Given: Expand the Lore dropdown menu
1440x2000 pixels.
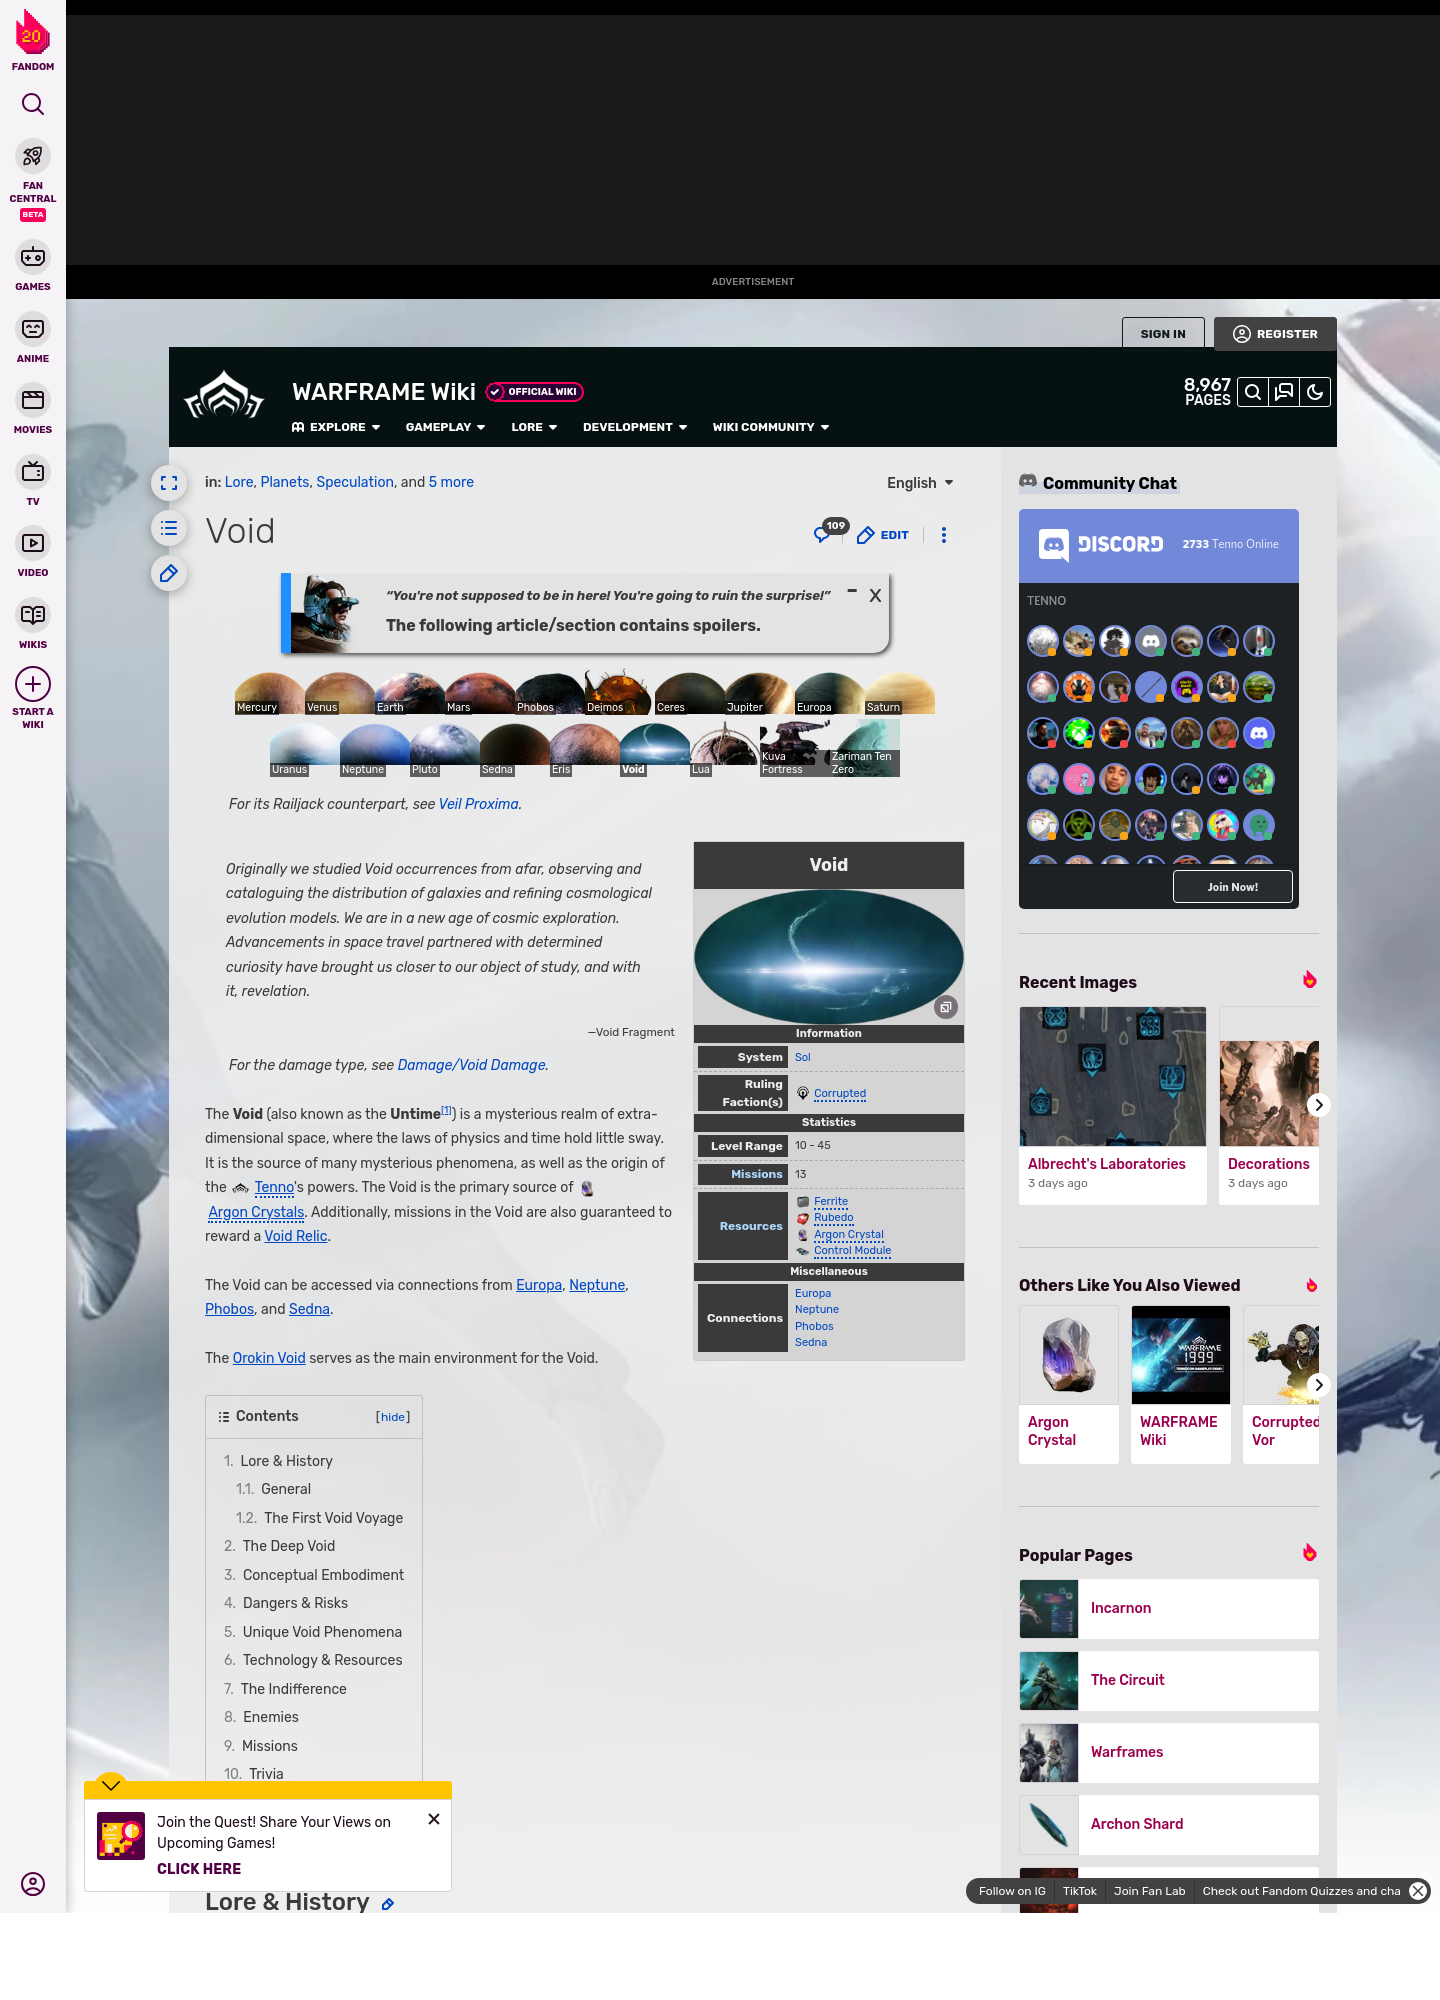Looking at the screenshot, I should 534,427.
